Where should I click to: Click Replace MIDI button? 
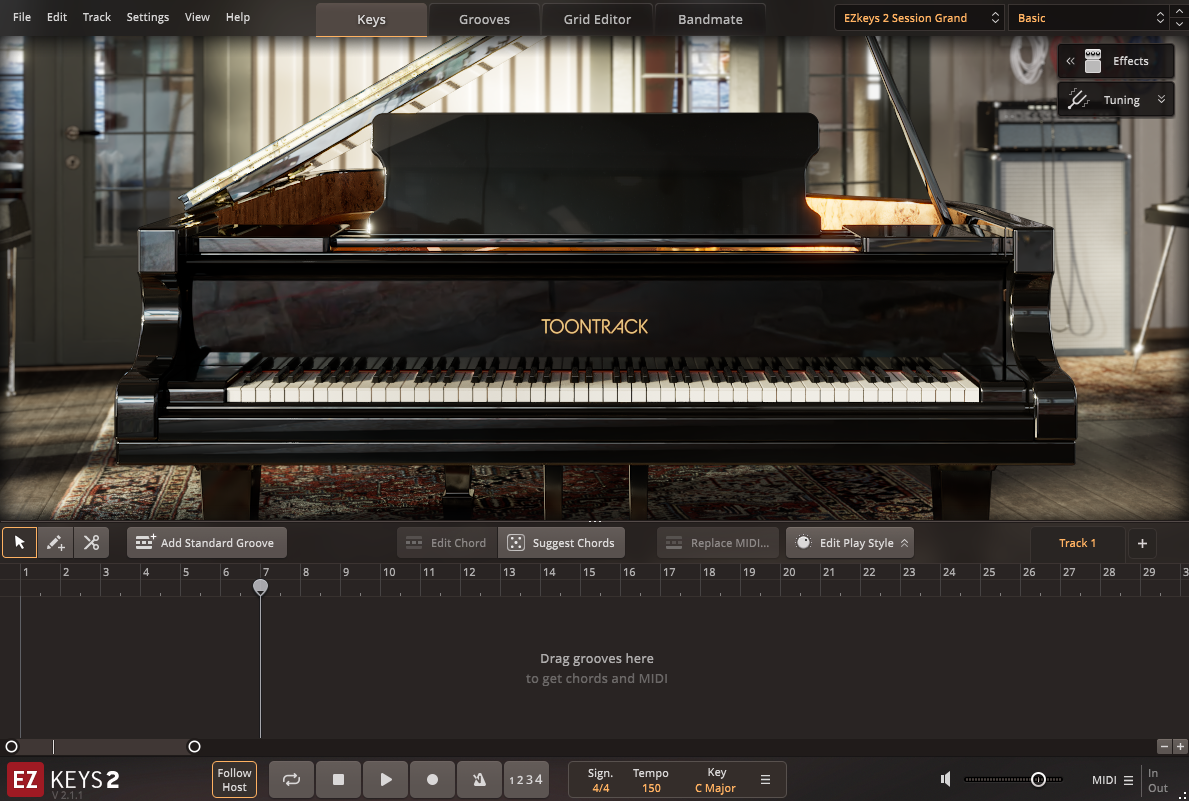pos(717,542)
